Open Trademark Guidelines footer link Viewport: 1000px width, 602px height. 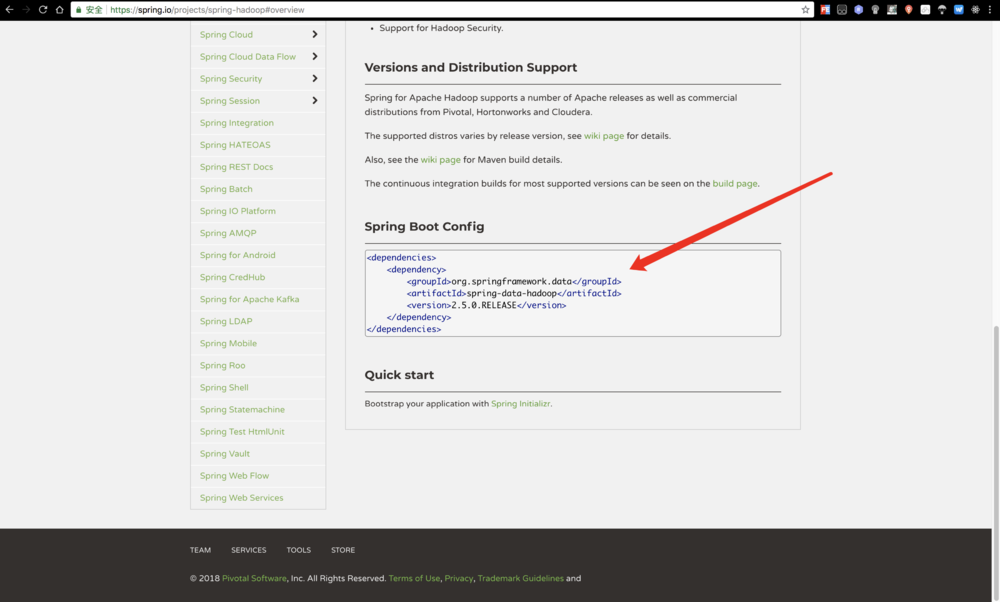520,578
